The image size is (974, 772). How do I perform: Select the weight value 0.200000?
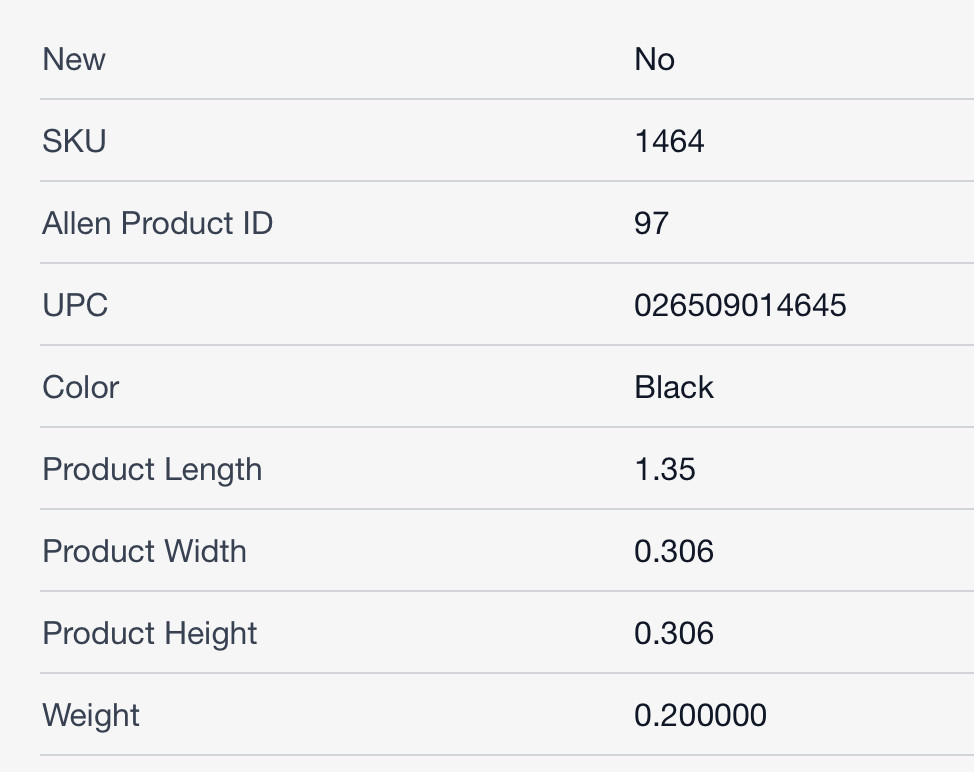[700, 715]
